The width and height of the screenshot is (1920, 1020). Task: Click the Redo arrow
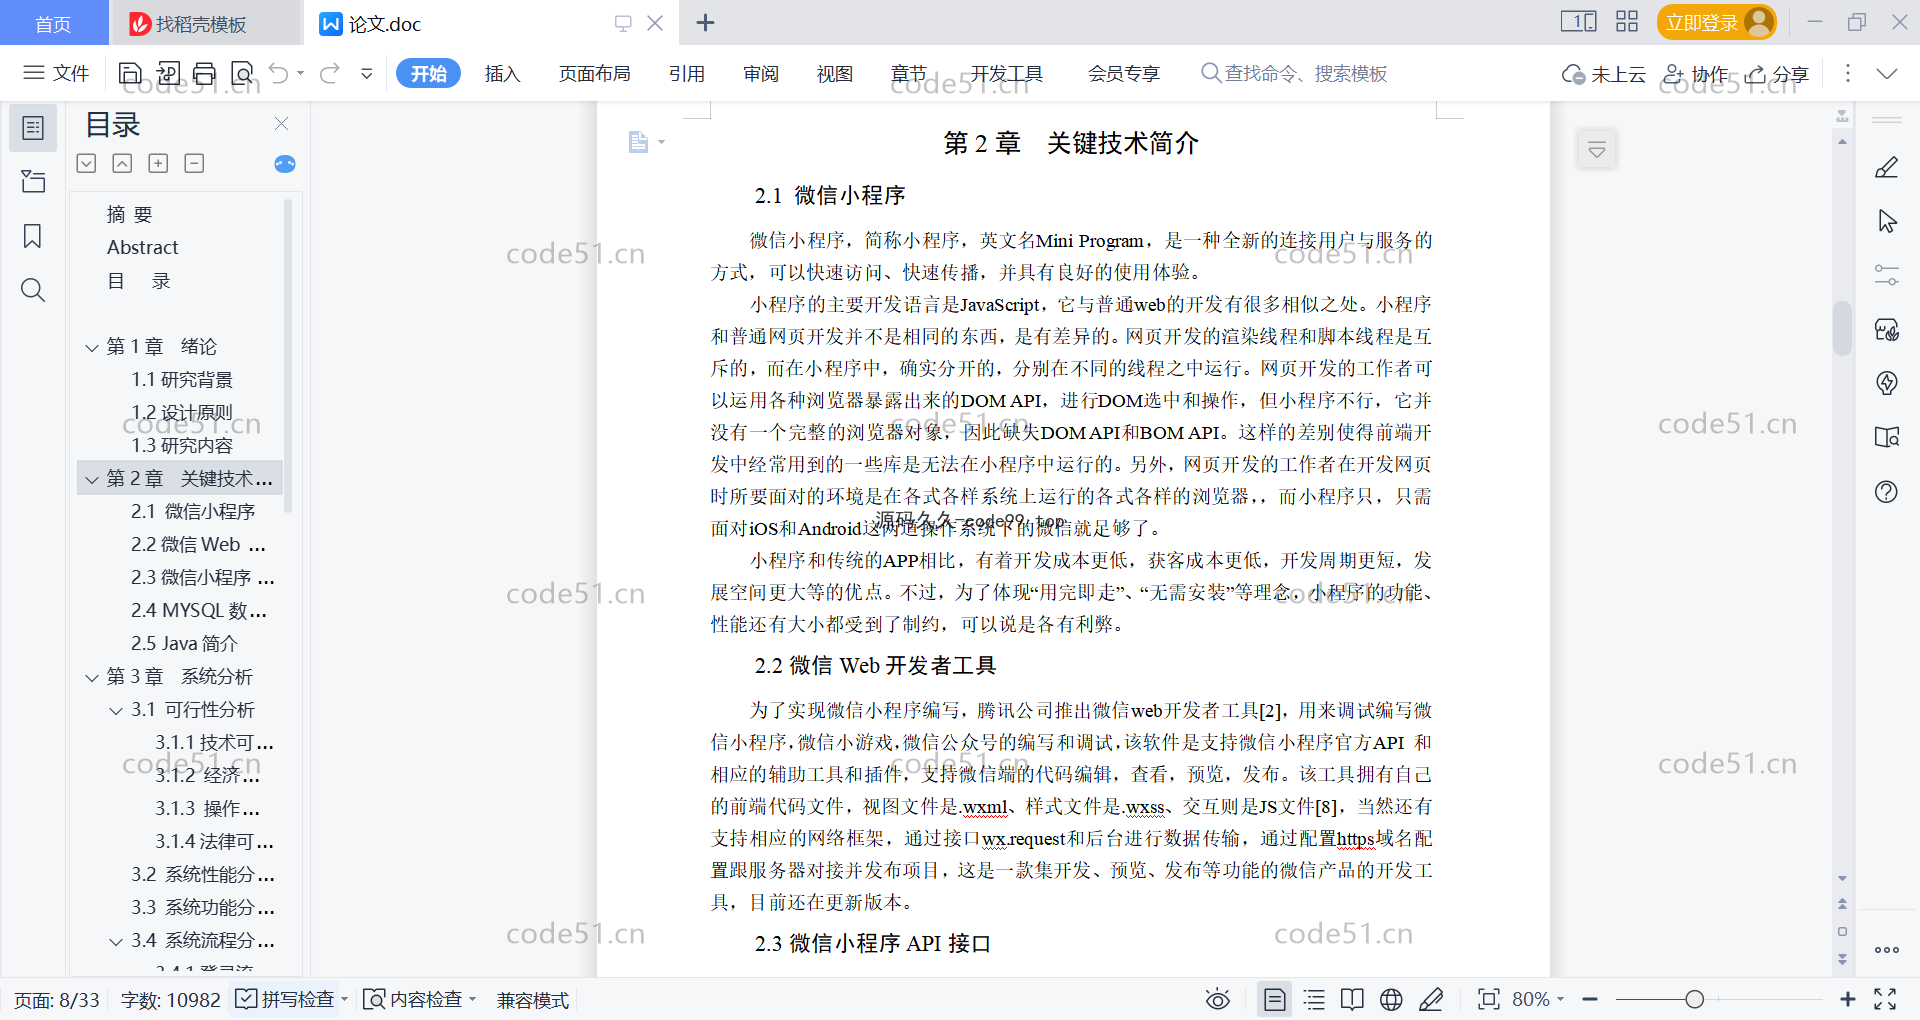tap(329, 73)
